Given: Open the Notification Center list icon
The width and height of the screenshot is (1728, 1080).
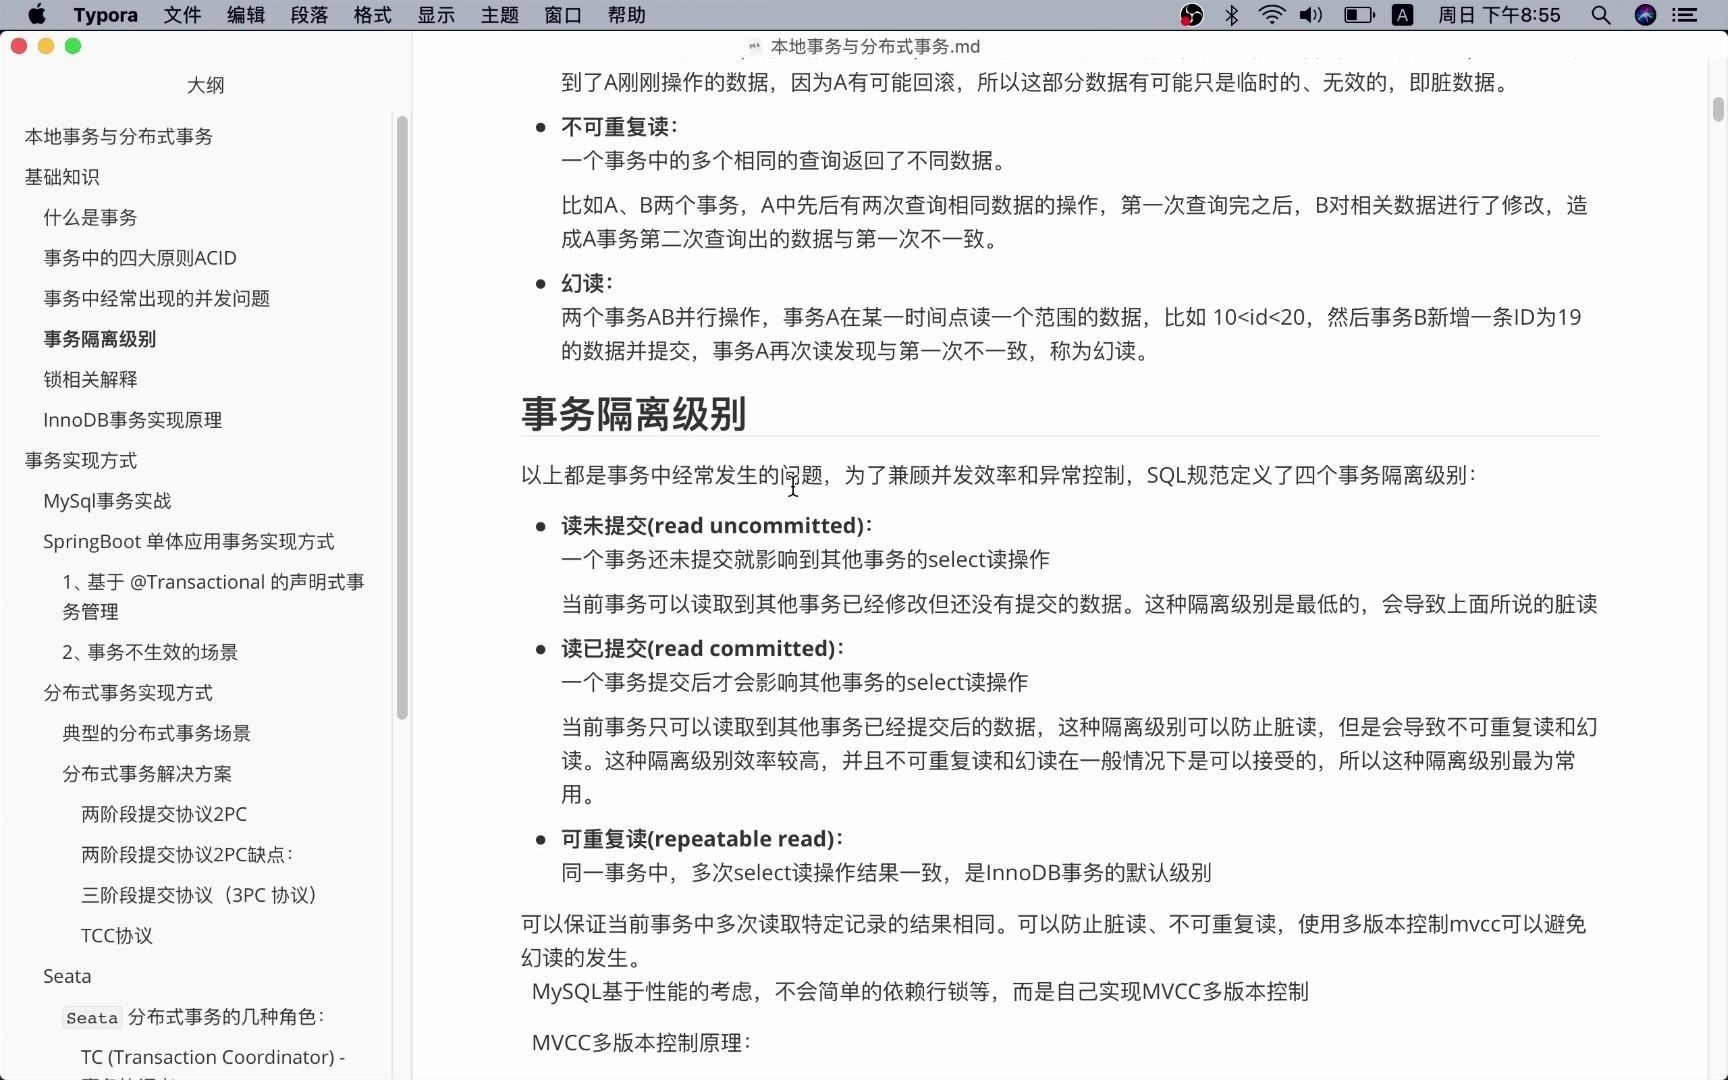Looking at the screenshot, I should [x=1685, y=15].
